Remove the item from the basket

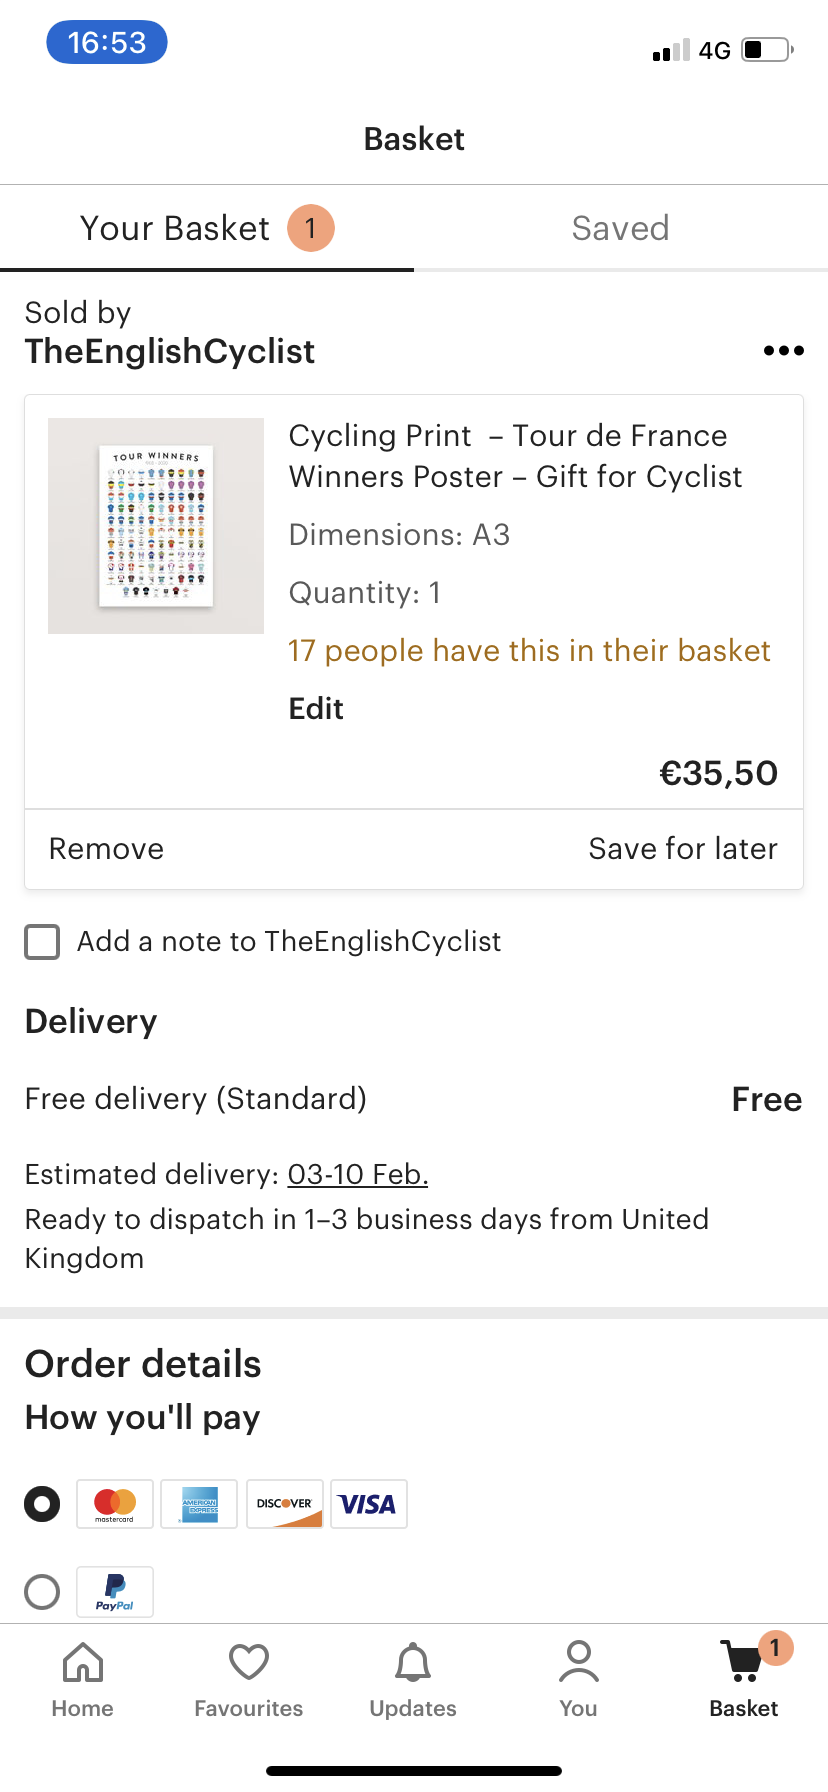pyautogui.click(x=105, y=848)
